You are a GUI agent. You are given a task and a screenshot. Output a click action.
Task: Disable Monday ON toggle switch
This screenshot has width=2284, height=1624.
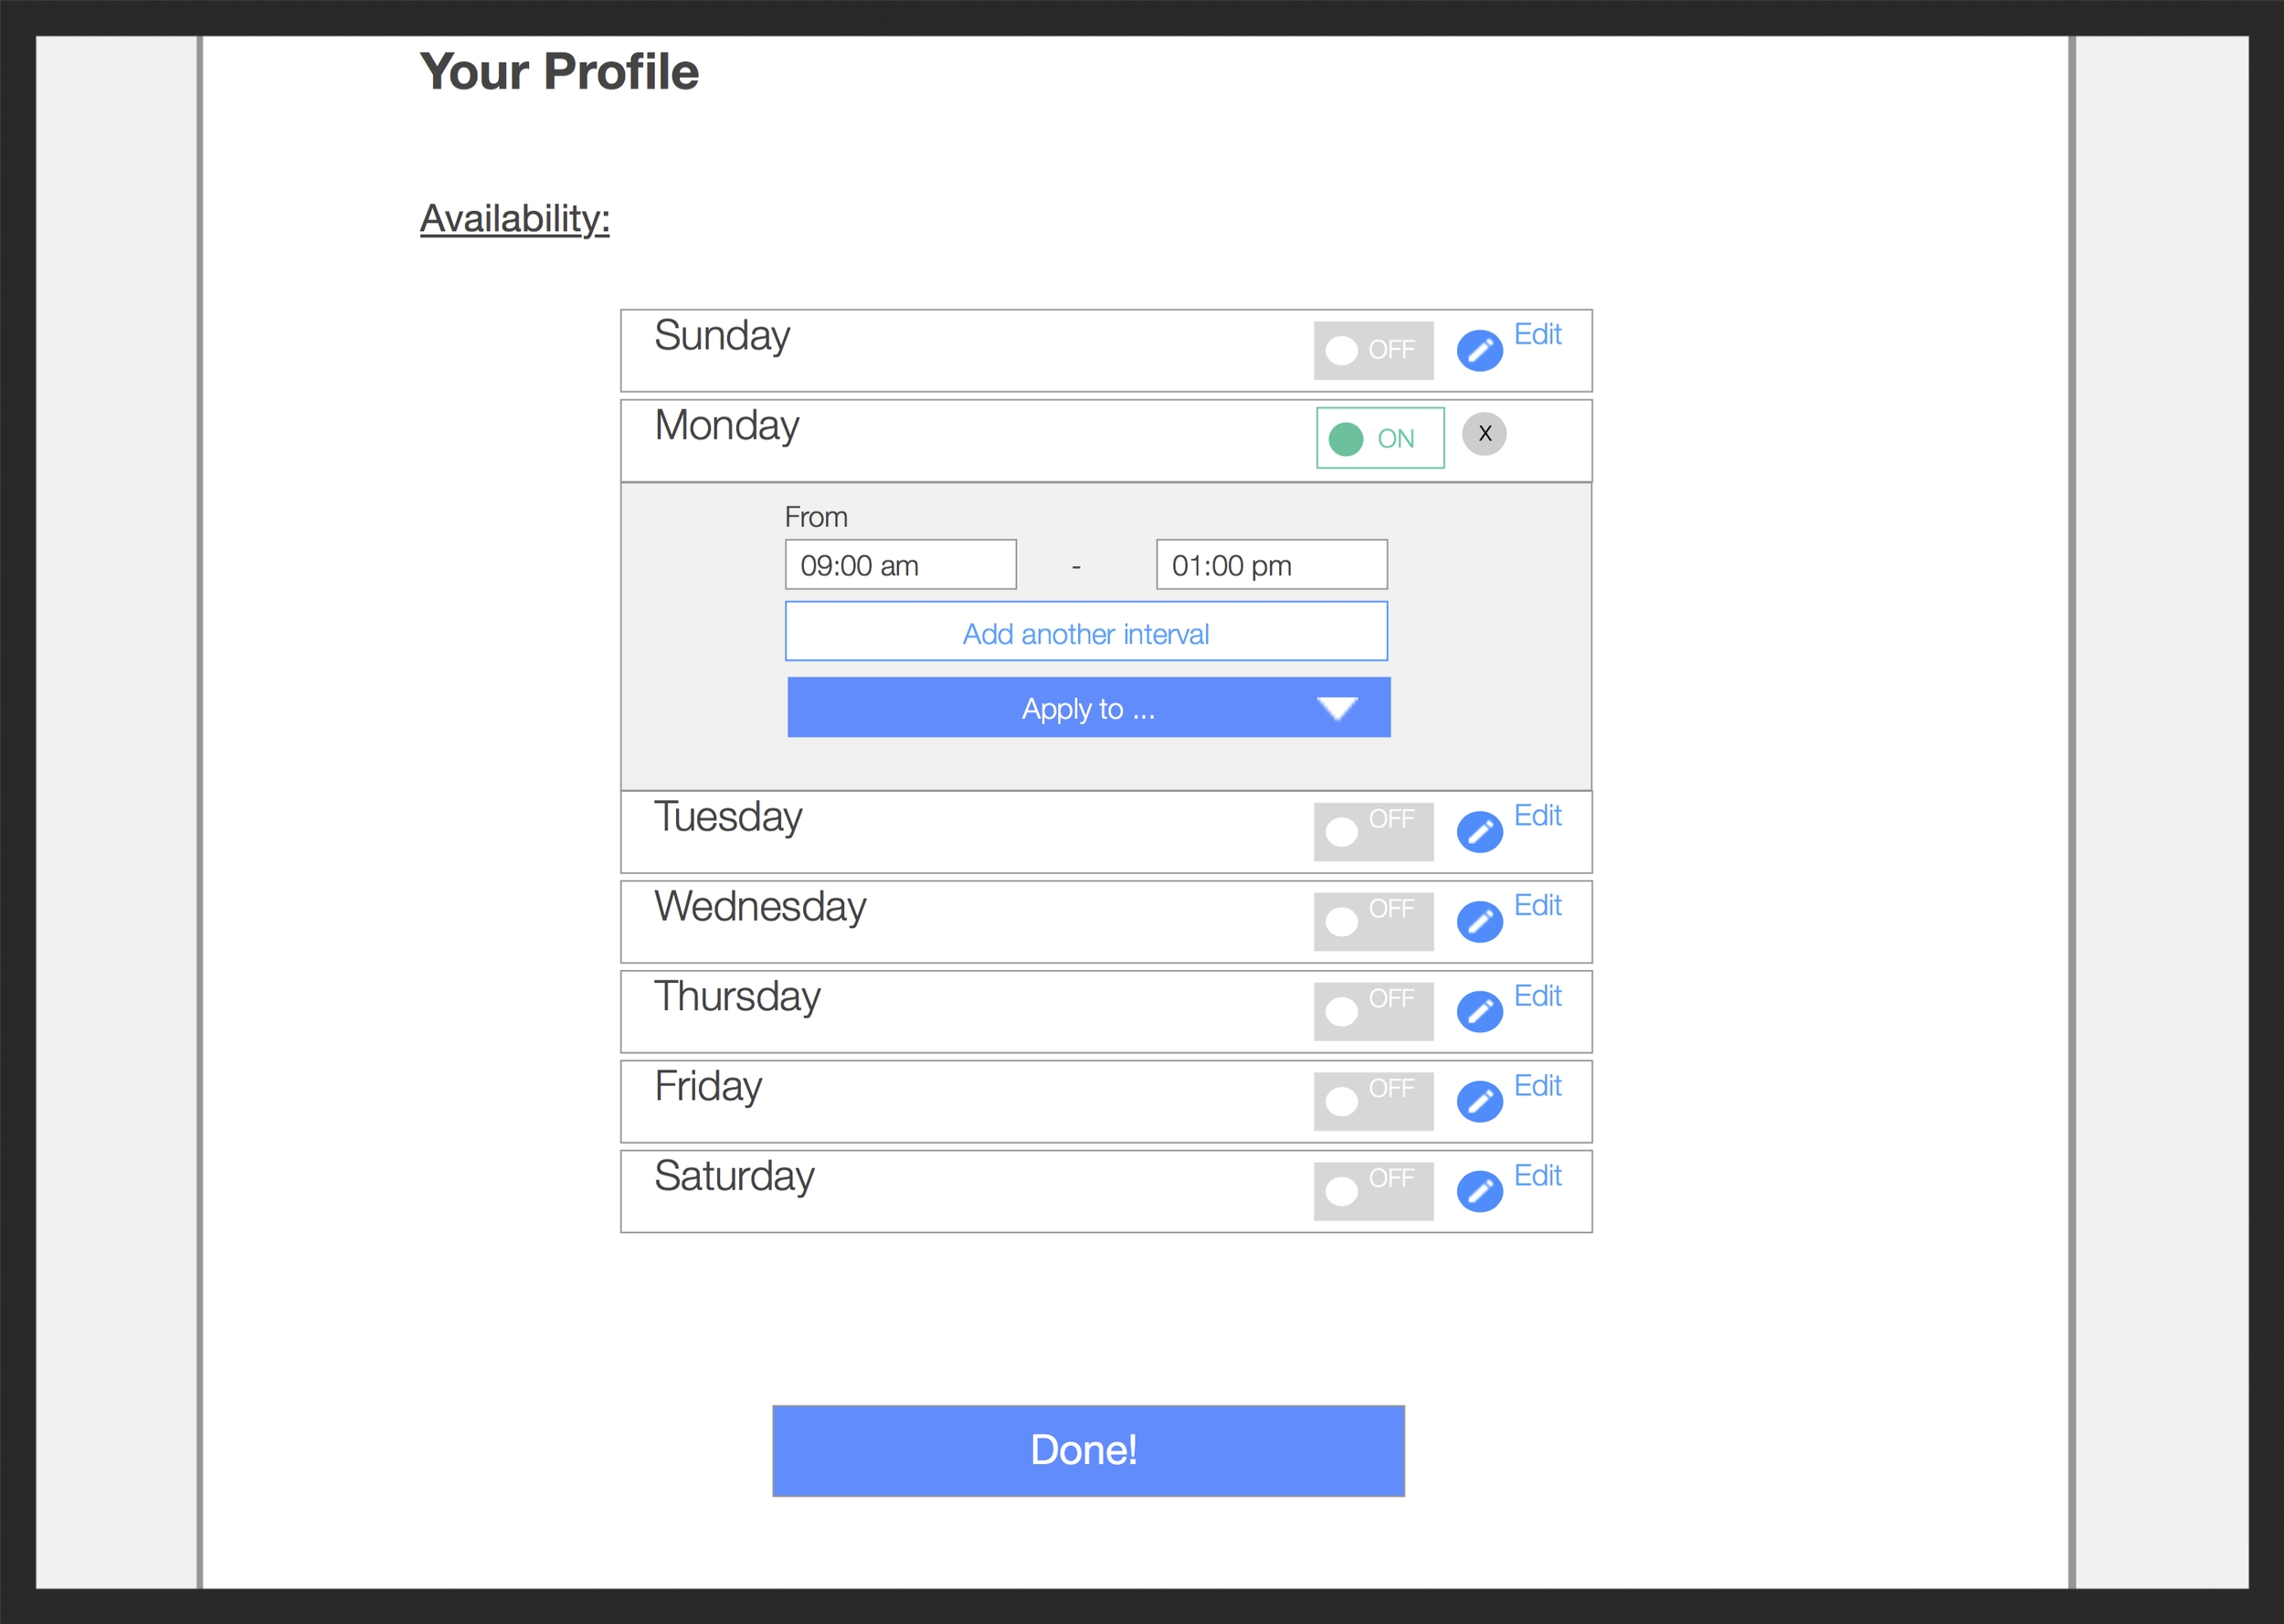1379,434
